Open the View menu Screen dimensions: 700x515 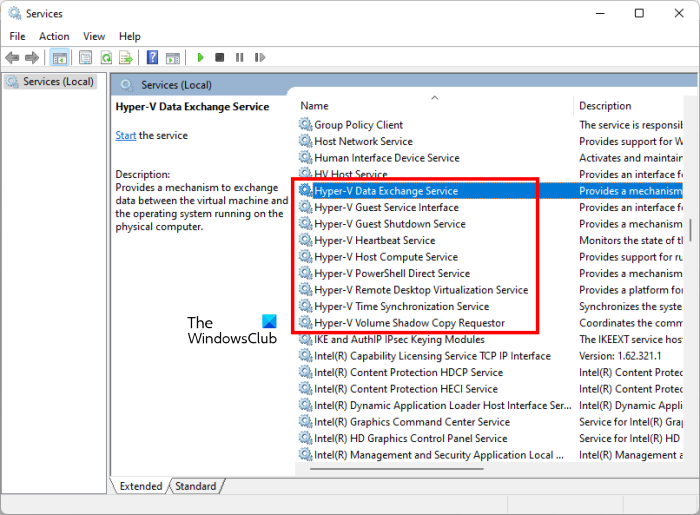click(94, 36)
